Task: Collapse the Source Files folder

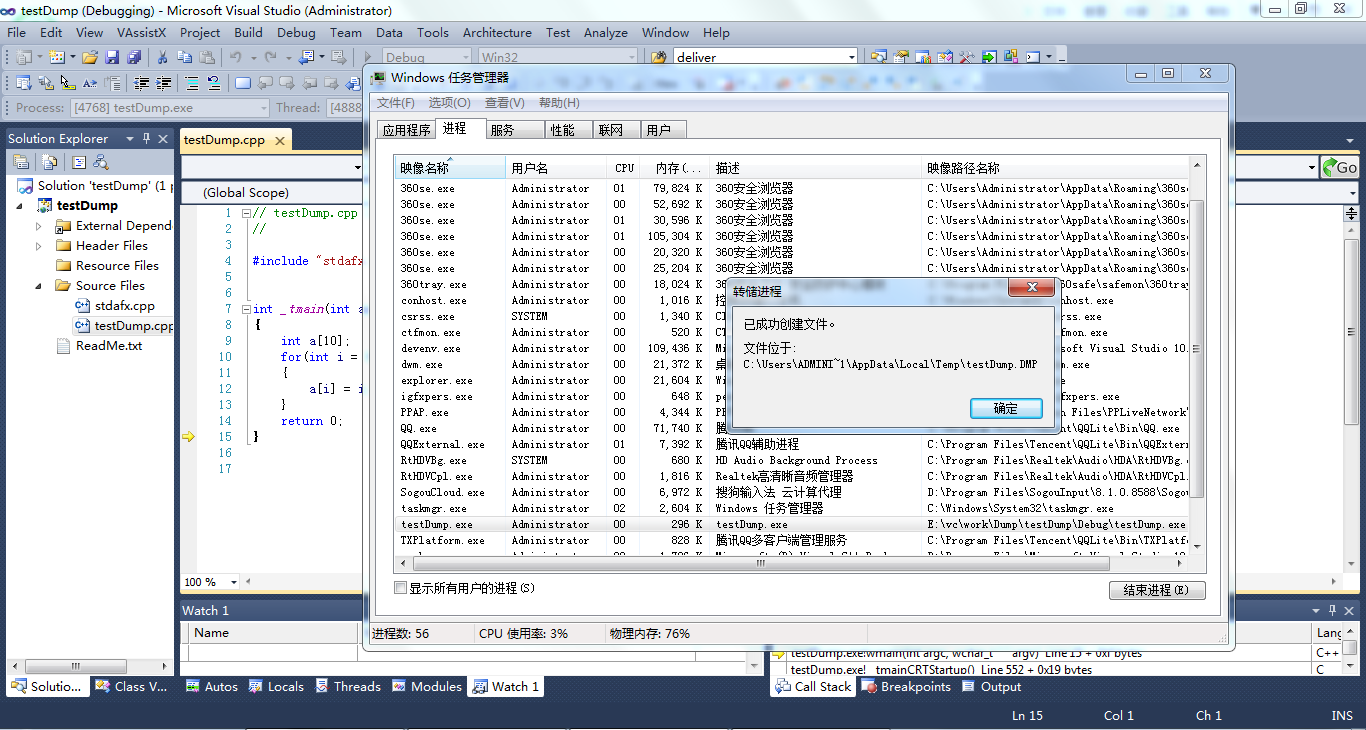Action: pos(39,286)
